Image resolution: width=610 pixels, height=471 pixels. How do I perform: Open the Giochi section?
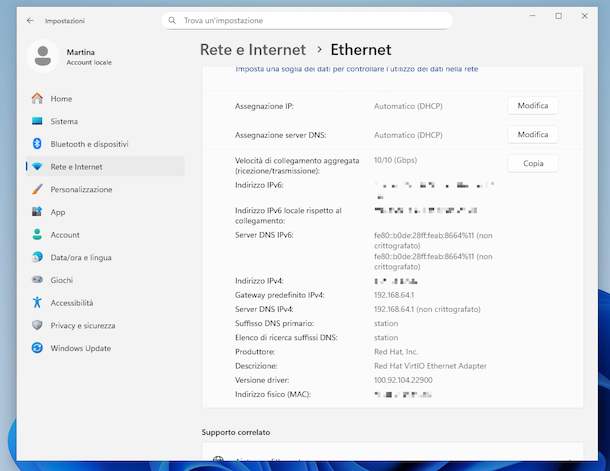coord(105,280)
